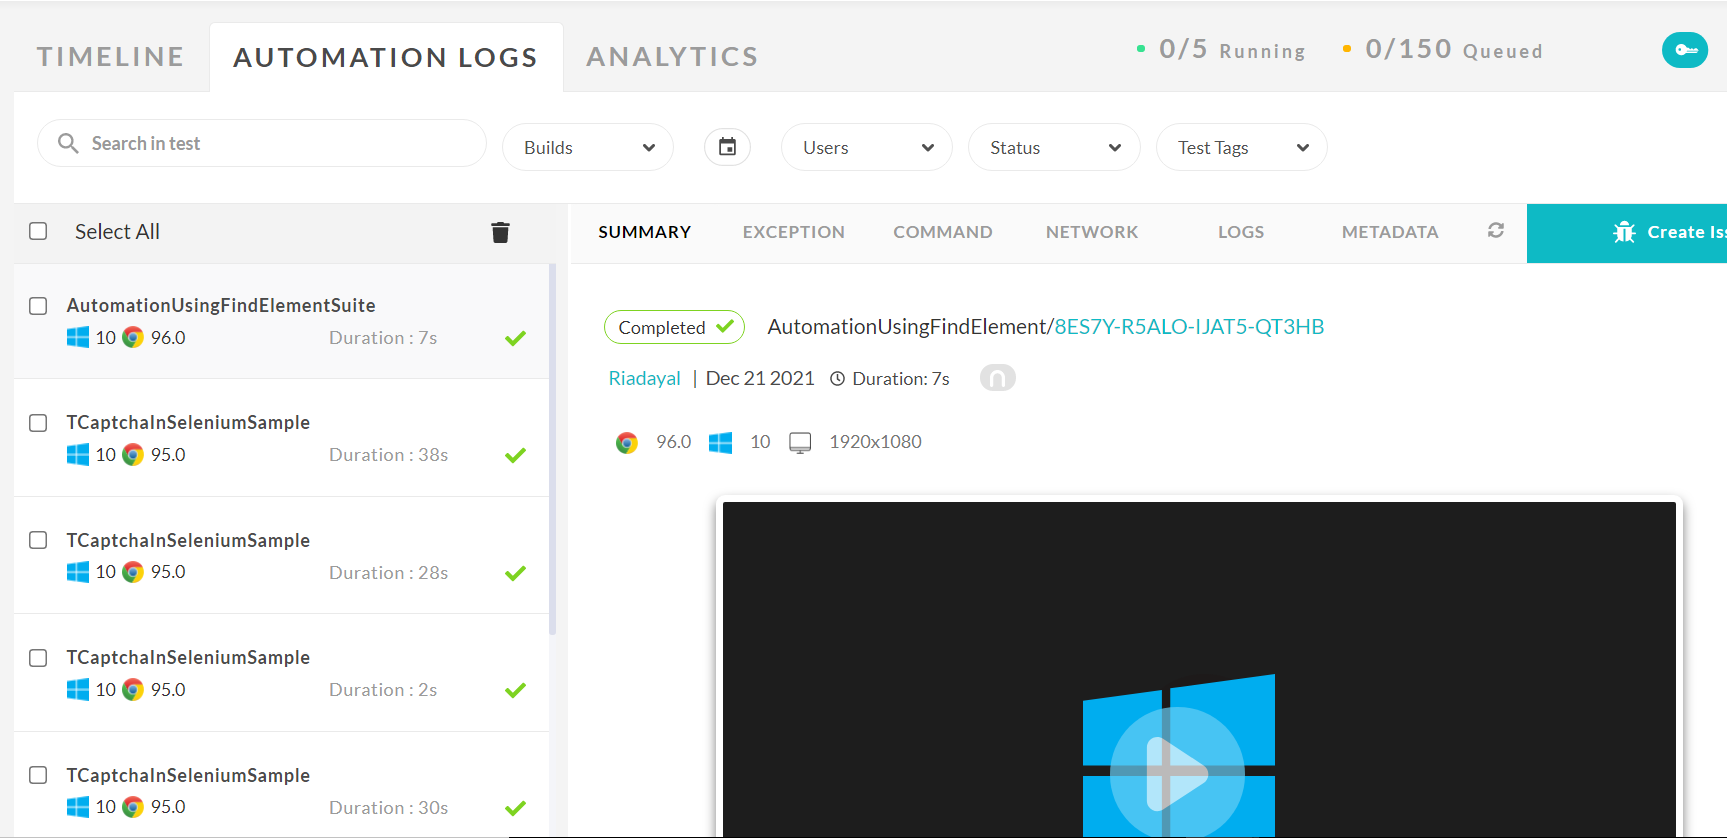The height and width of the screenshot is (838, 1727).
Task: Click green checkmark on the 38s test
Action: pyautogui.click(x=516, y=455)
